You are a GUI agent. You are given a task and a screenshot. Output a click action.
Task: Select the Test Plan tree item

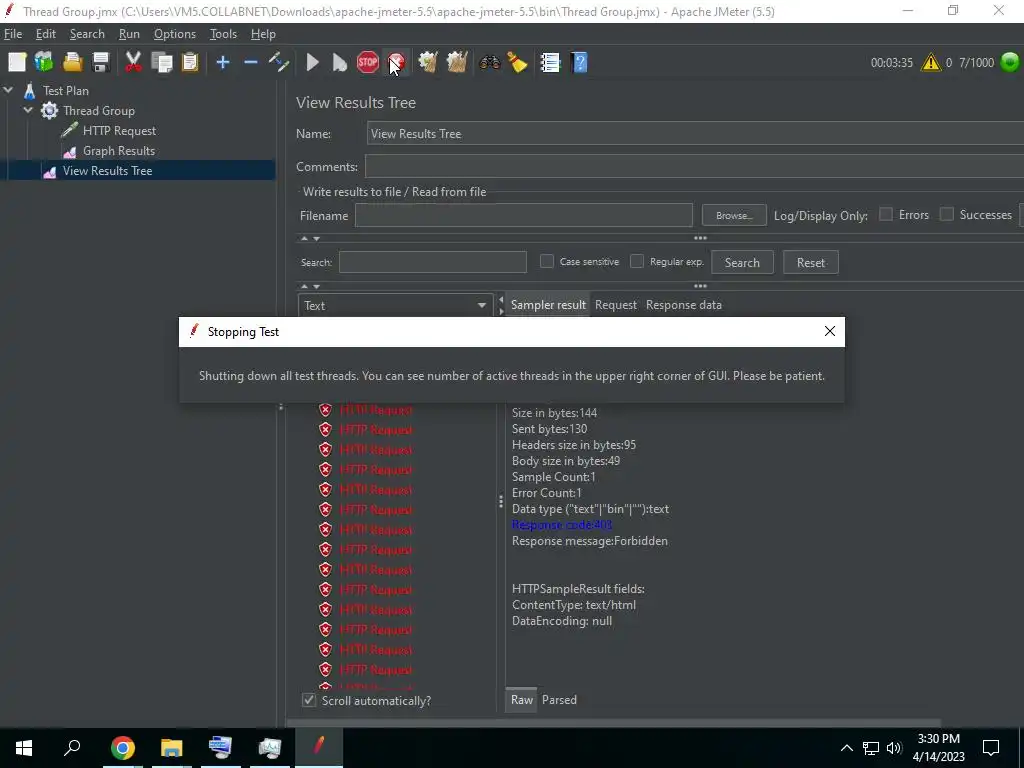(x=65, y=91)
